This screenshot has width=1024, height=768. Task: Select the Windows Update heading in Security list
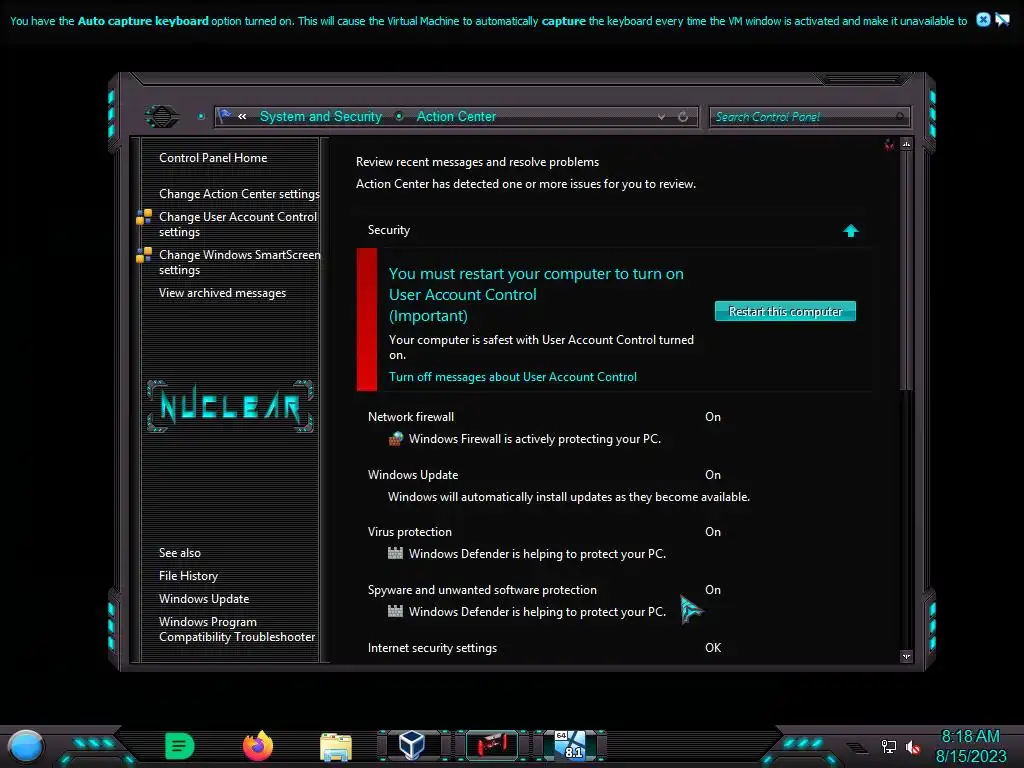413,475
